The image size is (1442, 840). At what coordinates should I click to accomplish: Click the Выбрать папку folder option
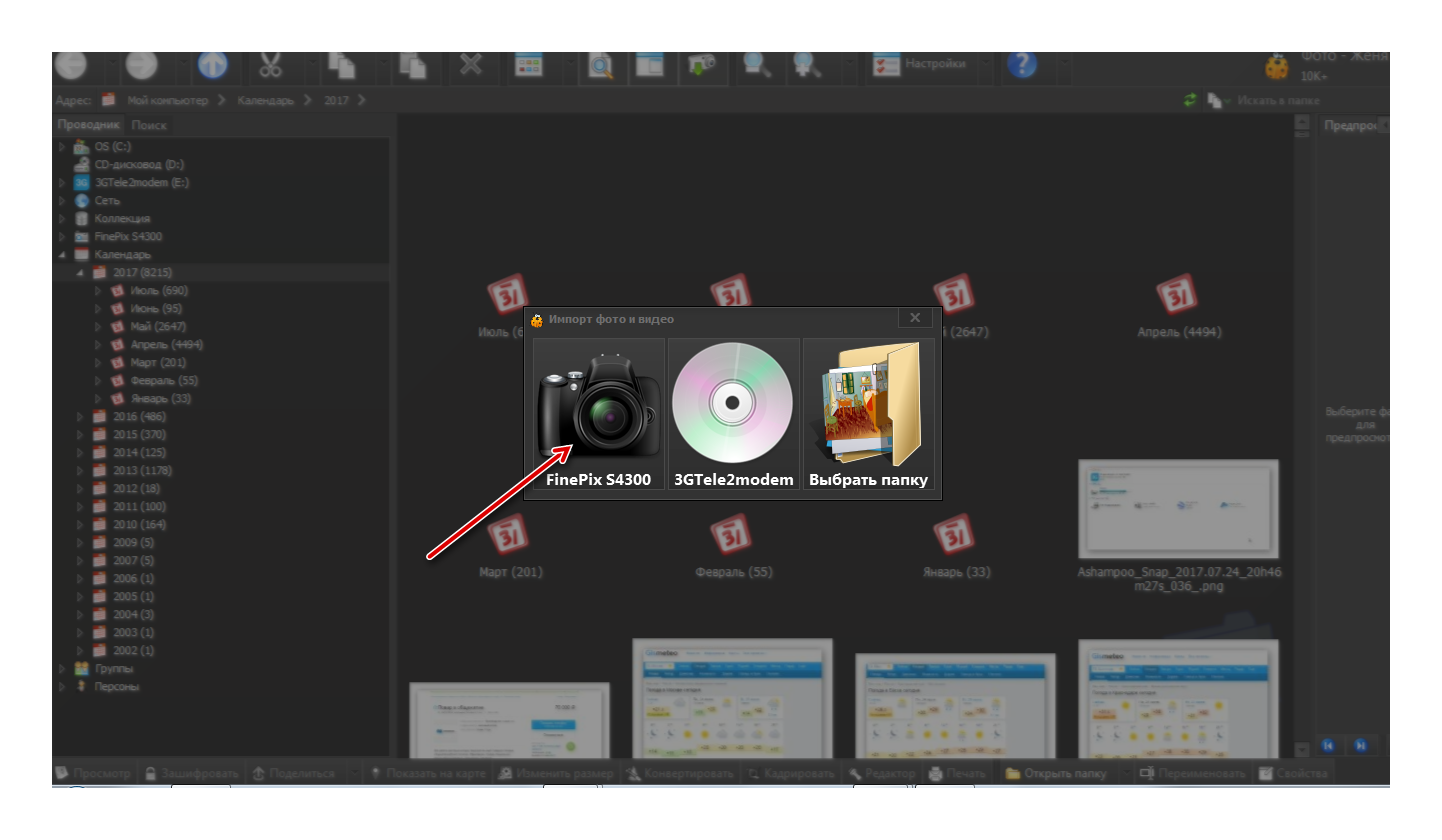868,416
